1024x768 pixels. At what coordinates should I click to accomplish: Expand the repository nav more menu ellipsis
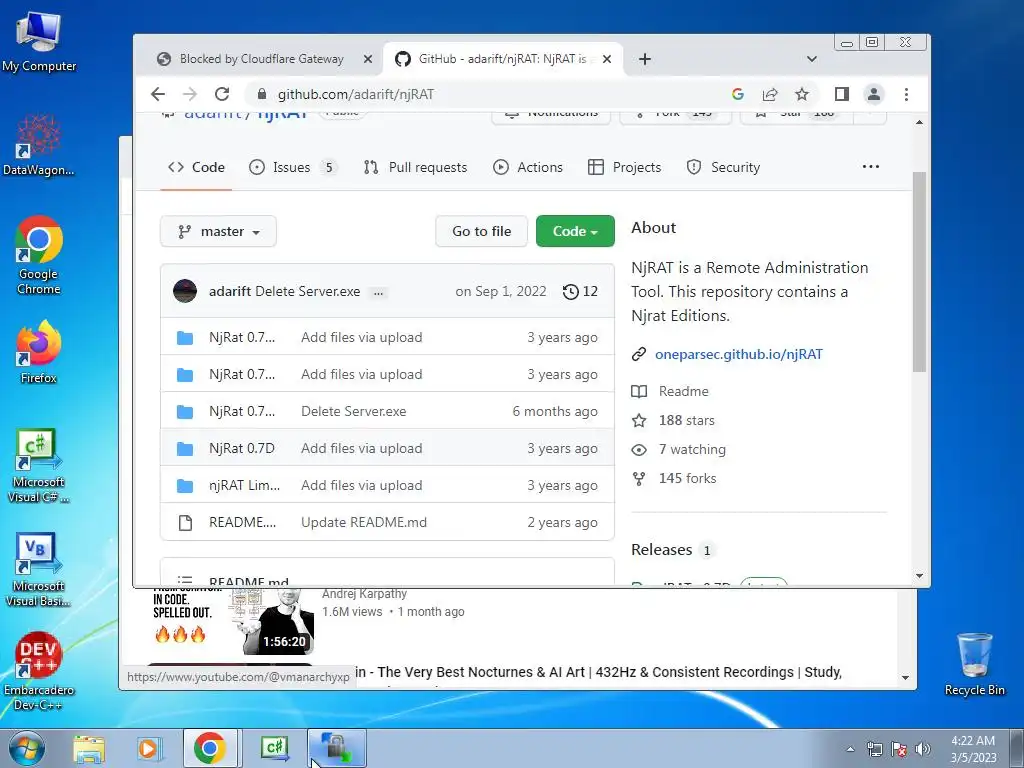[x=871, y=167]
